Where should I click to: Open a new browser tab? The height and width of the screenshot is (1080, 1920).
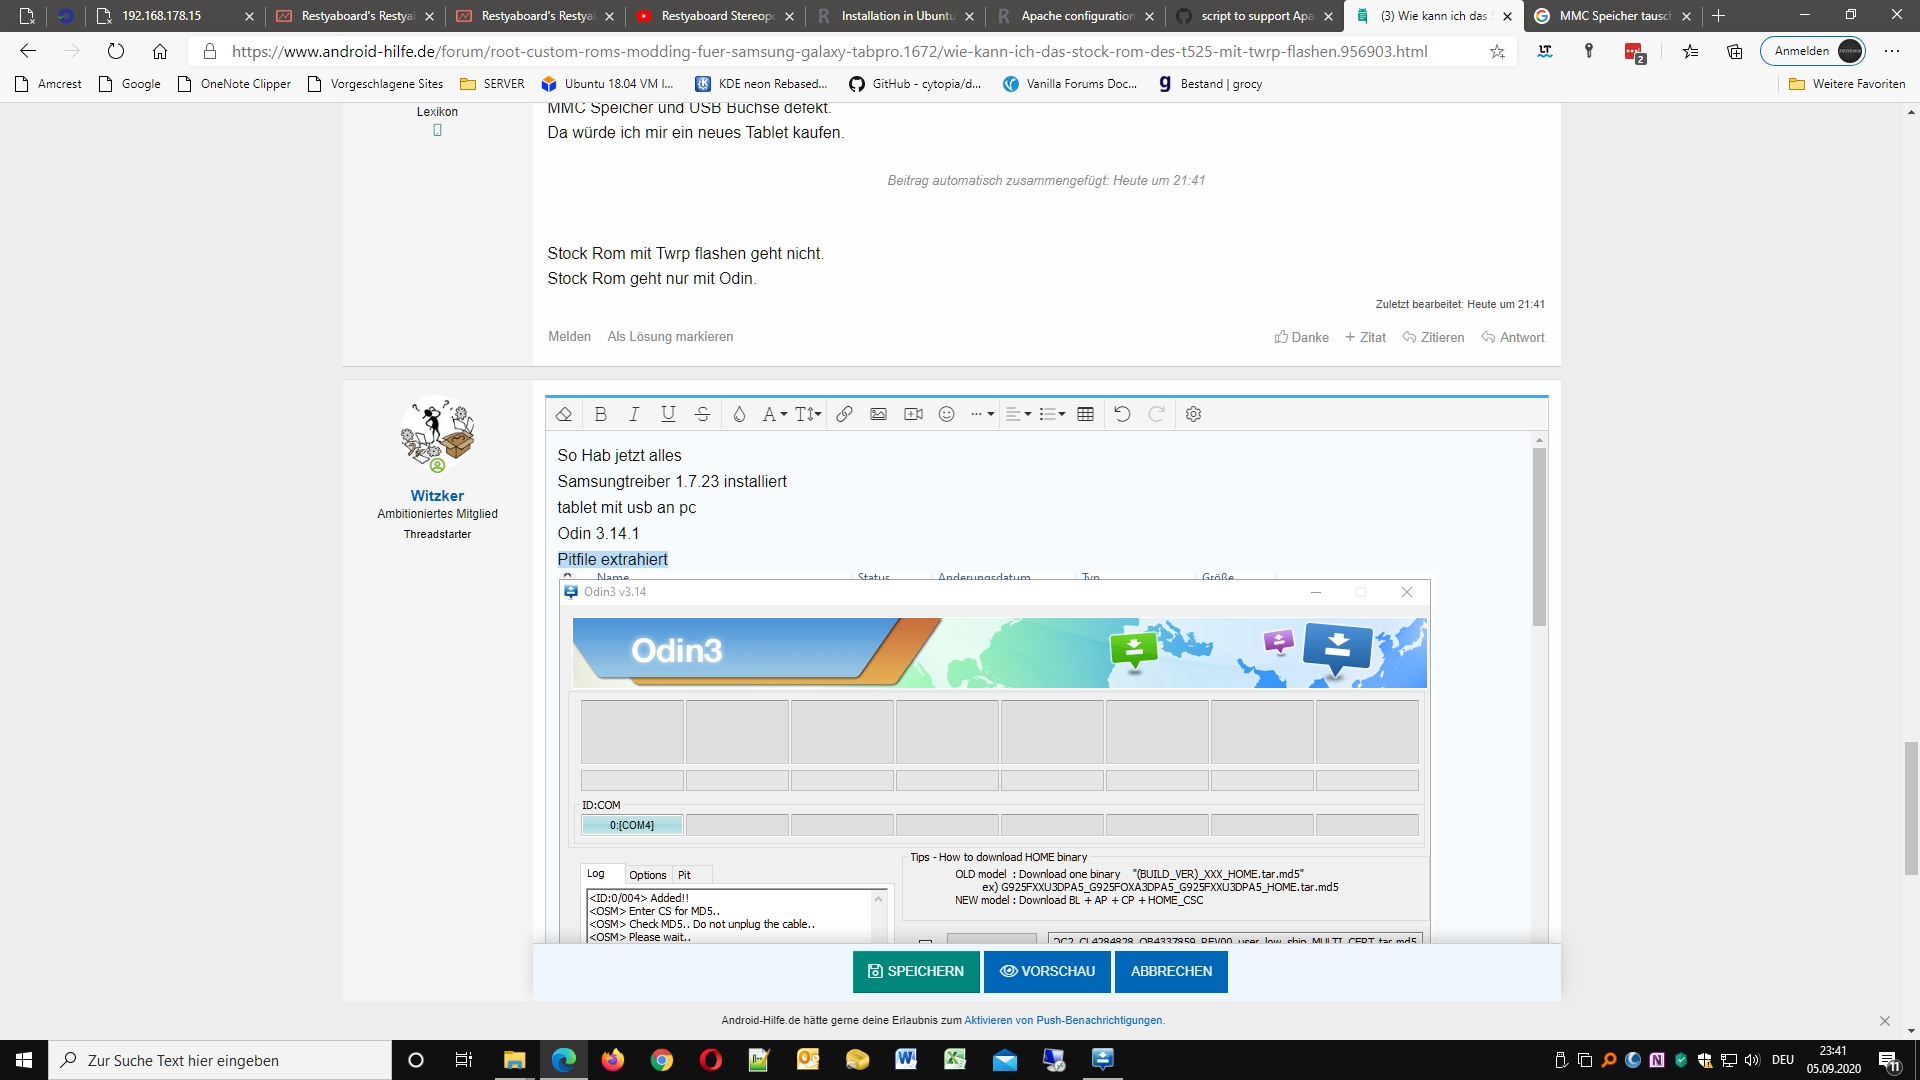[x=1719, y=16]
